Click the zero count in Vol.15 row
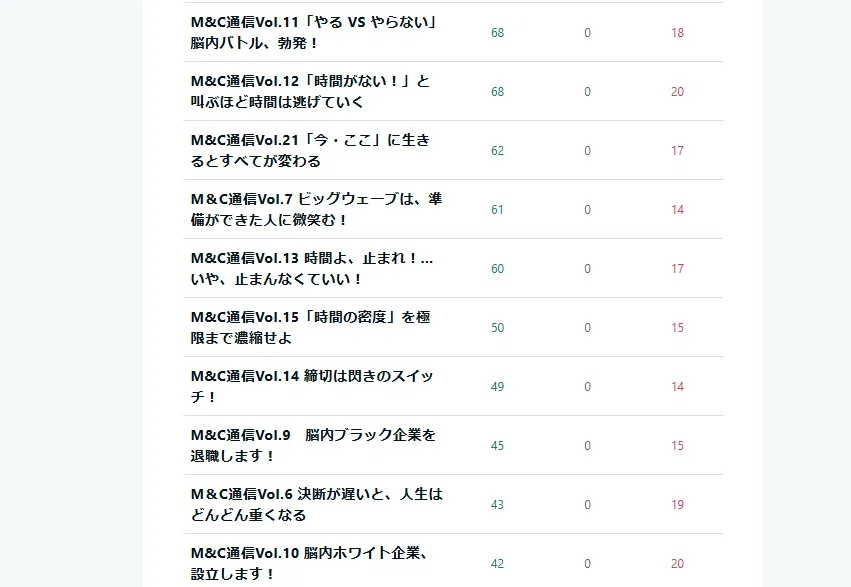The image size is (851, 587). (x=587, y=328)
